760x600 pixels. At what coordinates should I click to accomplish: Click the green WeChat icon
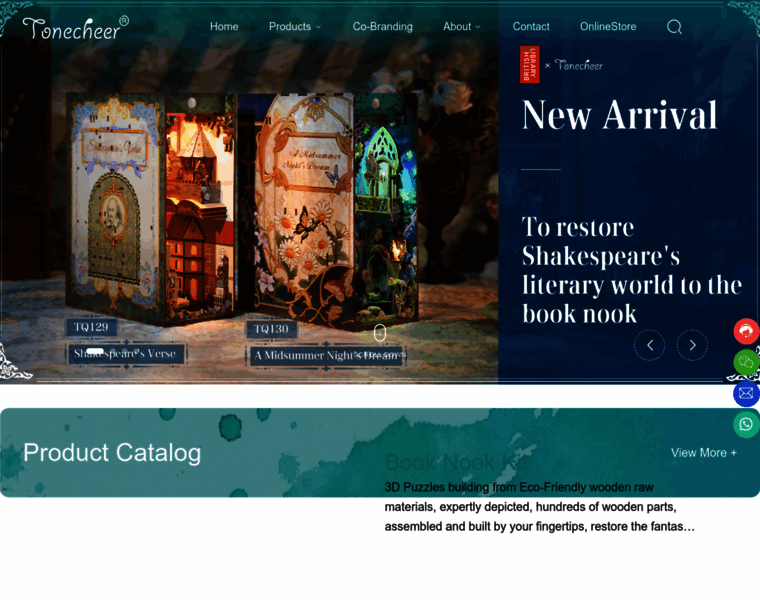tap(746, 362)
